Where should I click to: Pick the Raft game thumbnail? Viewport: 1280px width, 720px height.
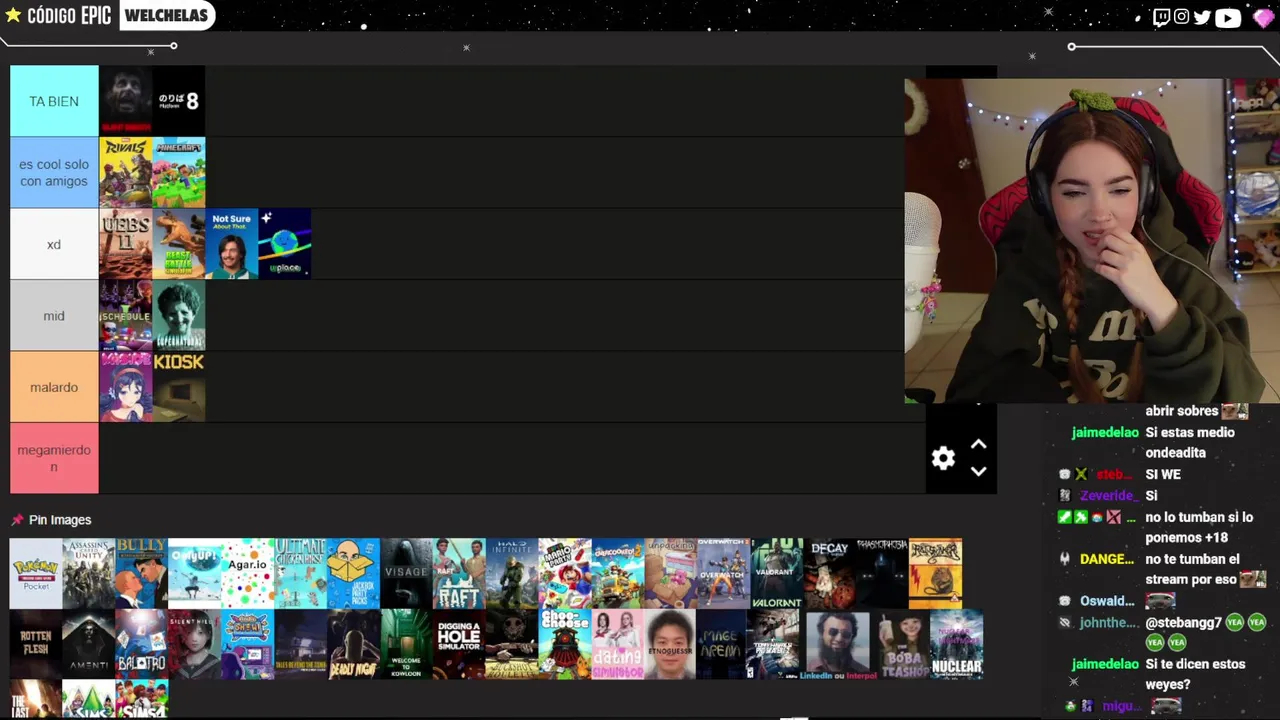coord(459,574)
